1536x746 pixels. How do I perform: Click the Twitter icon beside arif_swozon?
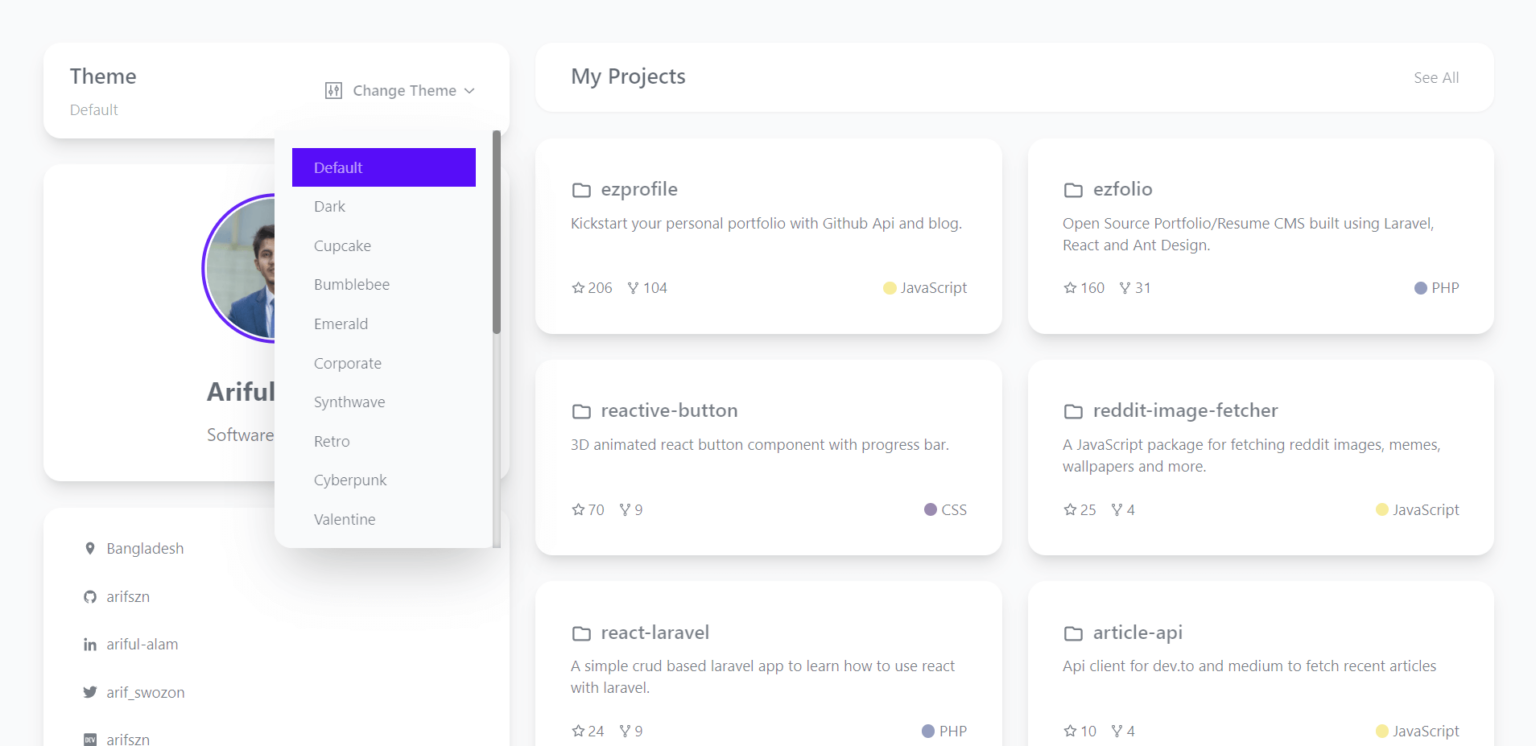tap(90, 692)
